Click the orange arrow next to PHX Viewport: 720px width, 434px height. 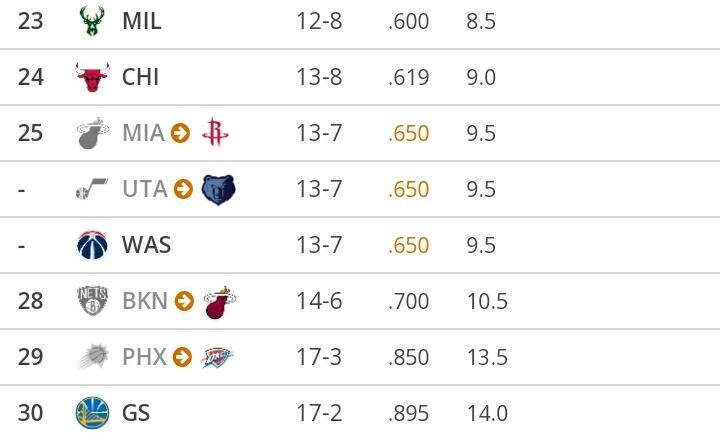tap(183, 357)
